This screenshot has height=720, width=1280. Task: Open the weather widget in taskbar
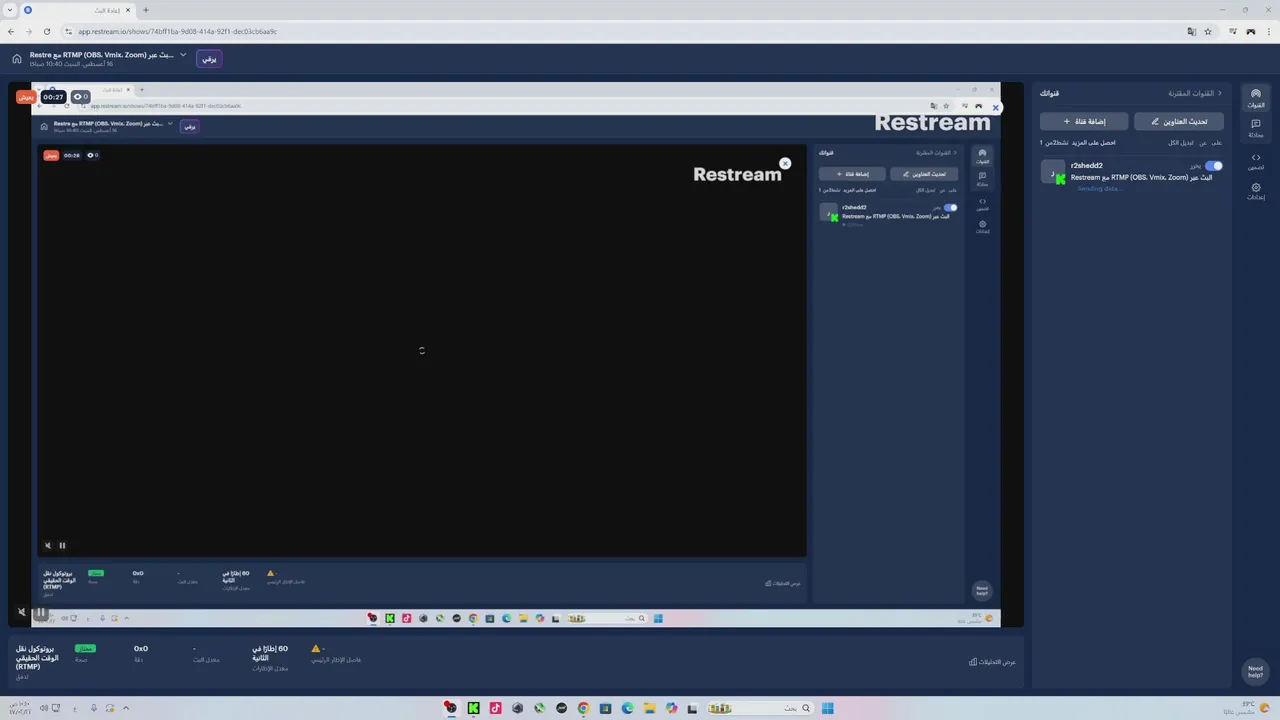coord(1245,708)
